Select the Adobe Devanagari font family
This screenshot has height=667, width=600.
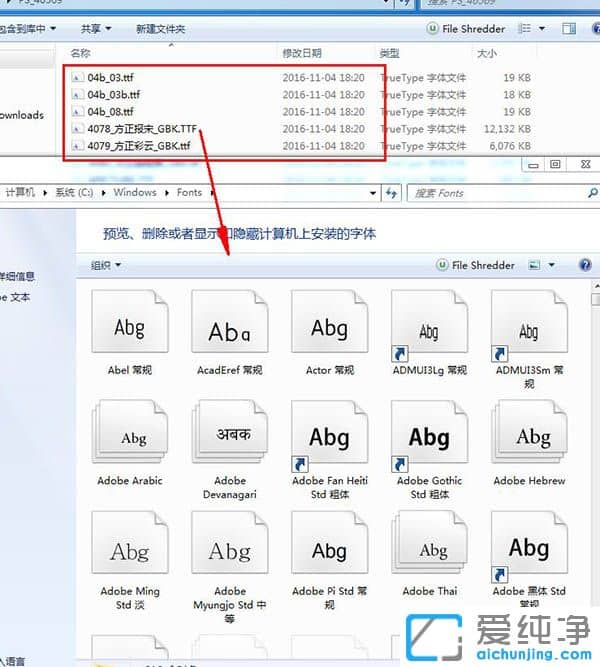(x=230, y=432)
